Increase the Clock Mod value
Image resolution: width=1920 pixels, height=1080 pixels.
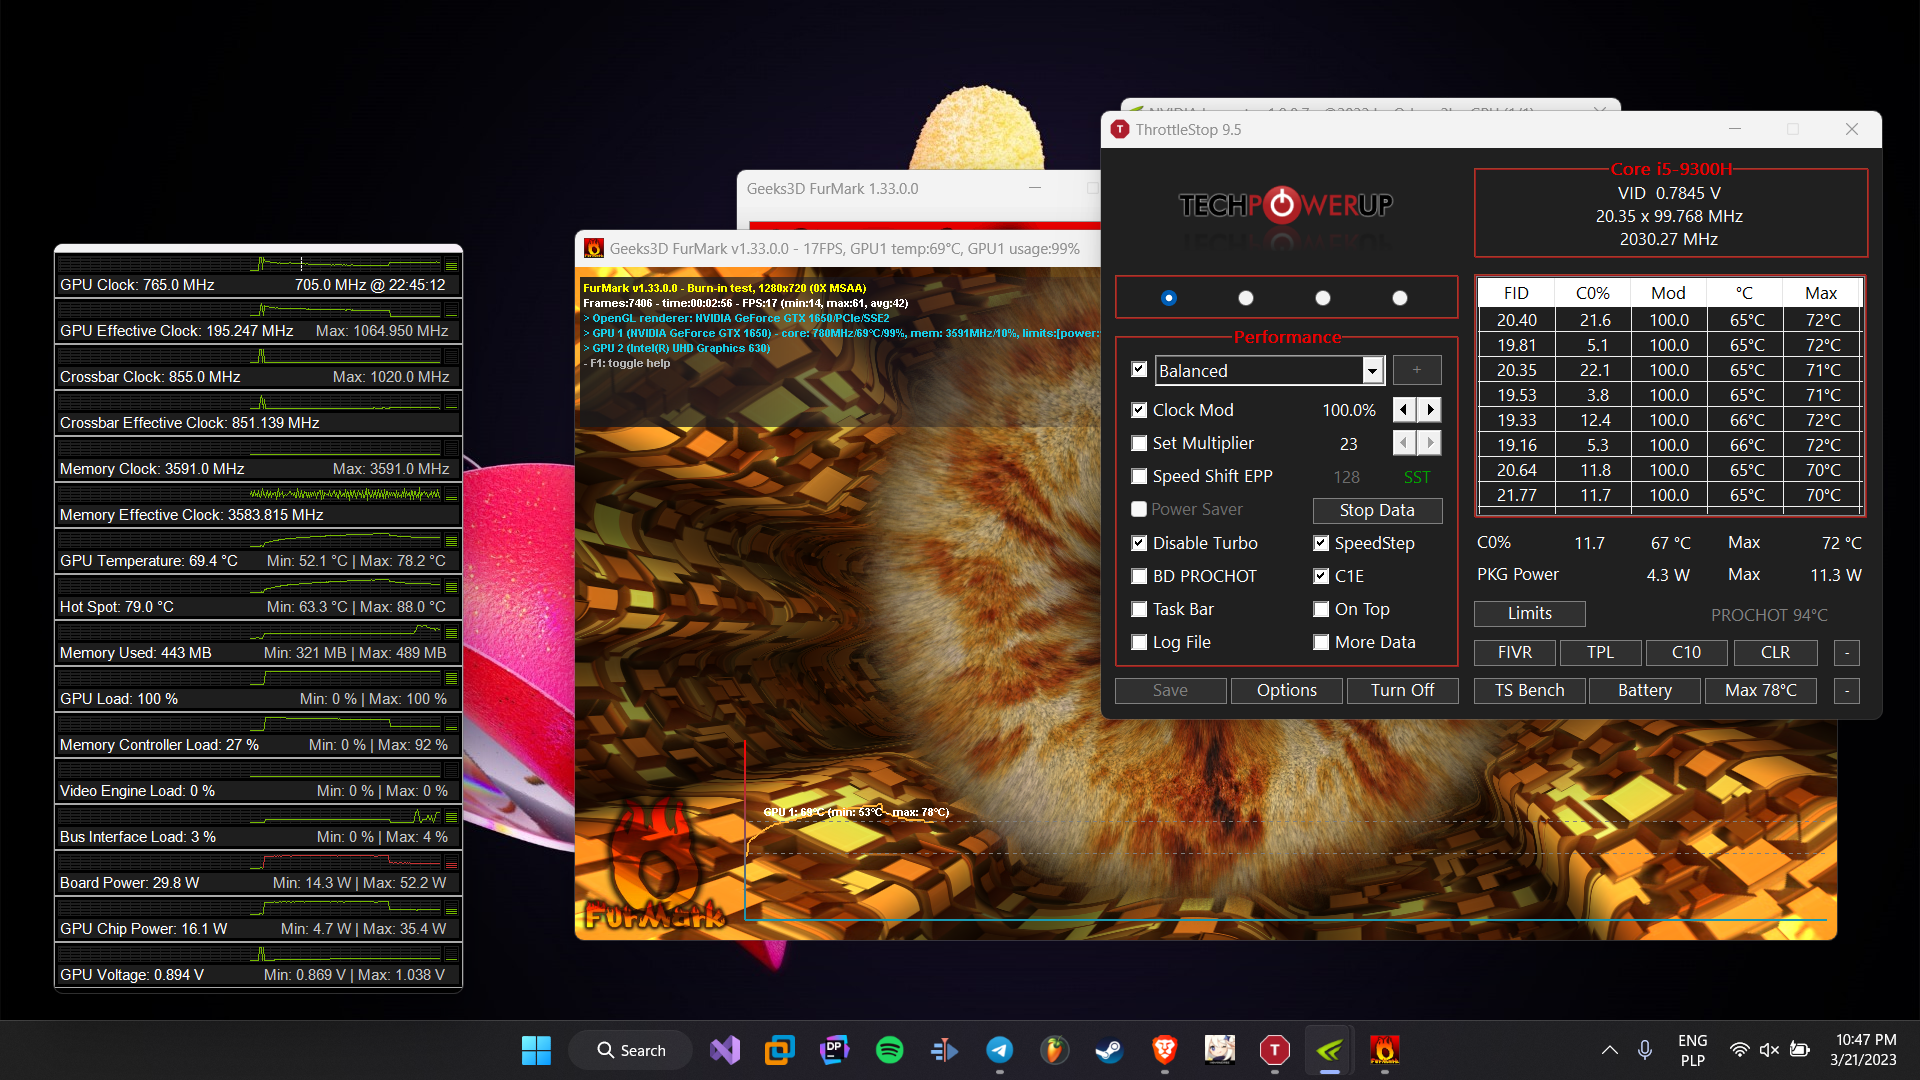1430,410
